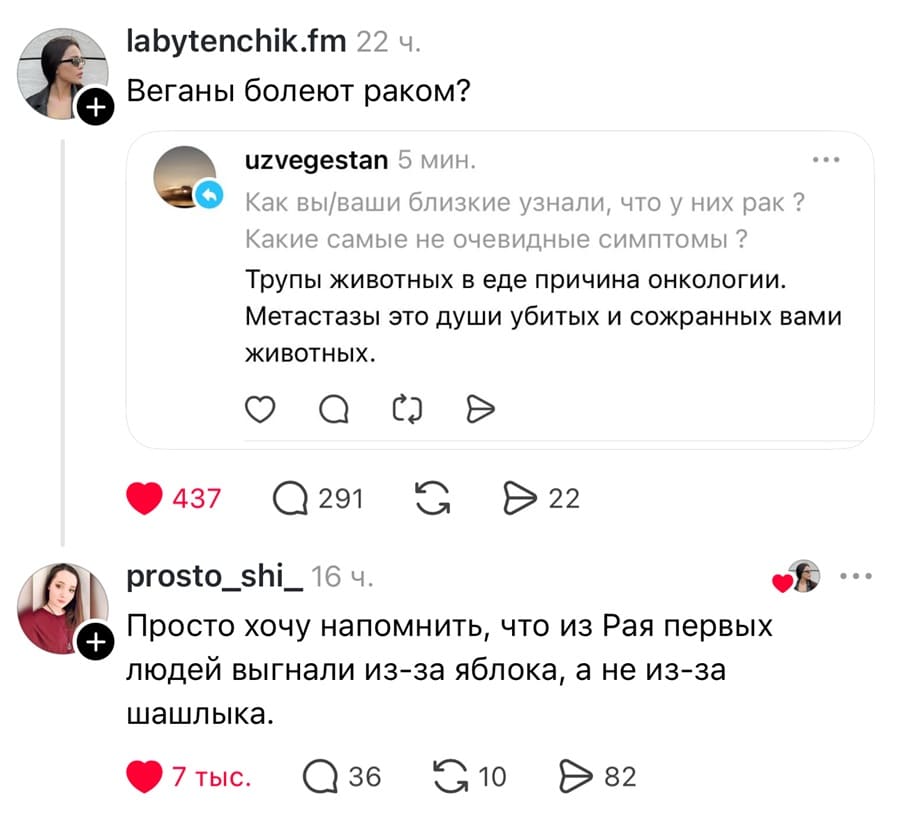Viewport: 900px width, 818px height.
Task: Open comments on uzvegestan's quoted post
Action: 334,409
